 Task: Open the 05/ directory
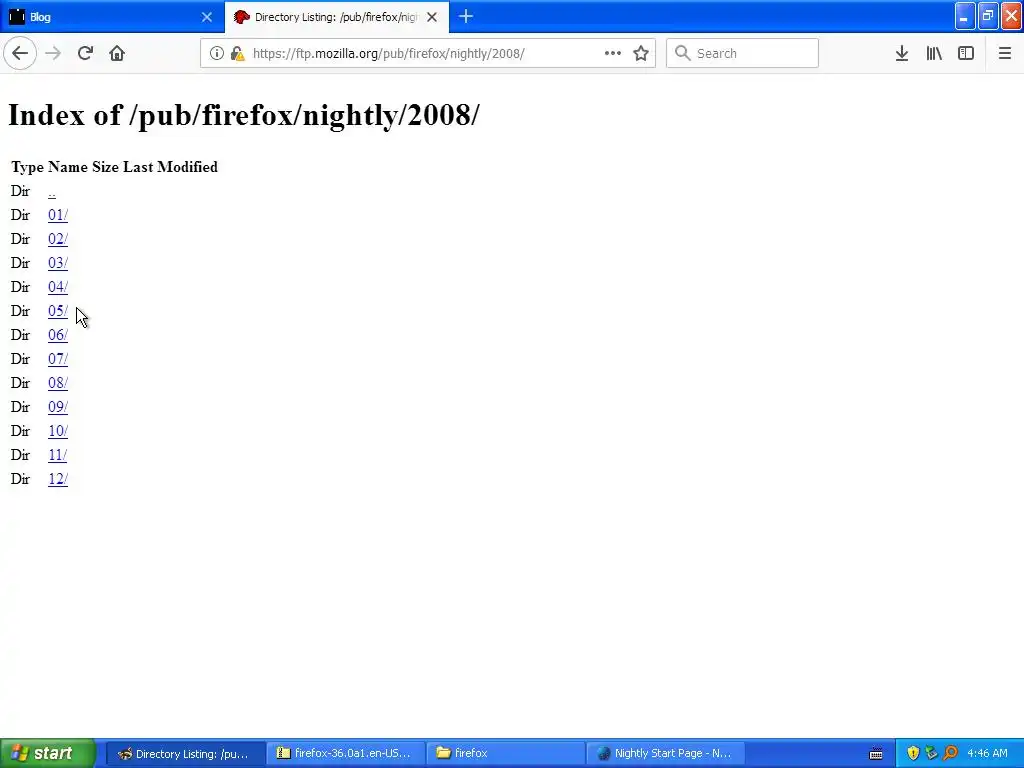57,311
